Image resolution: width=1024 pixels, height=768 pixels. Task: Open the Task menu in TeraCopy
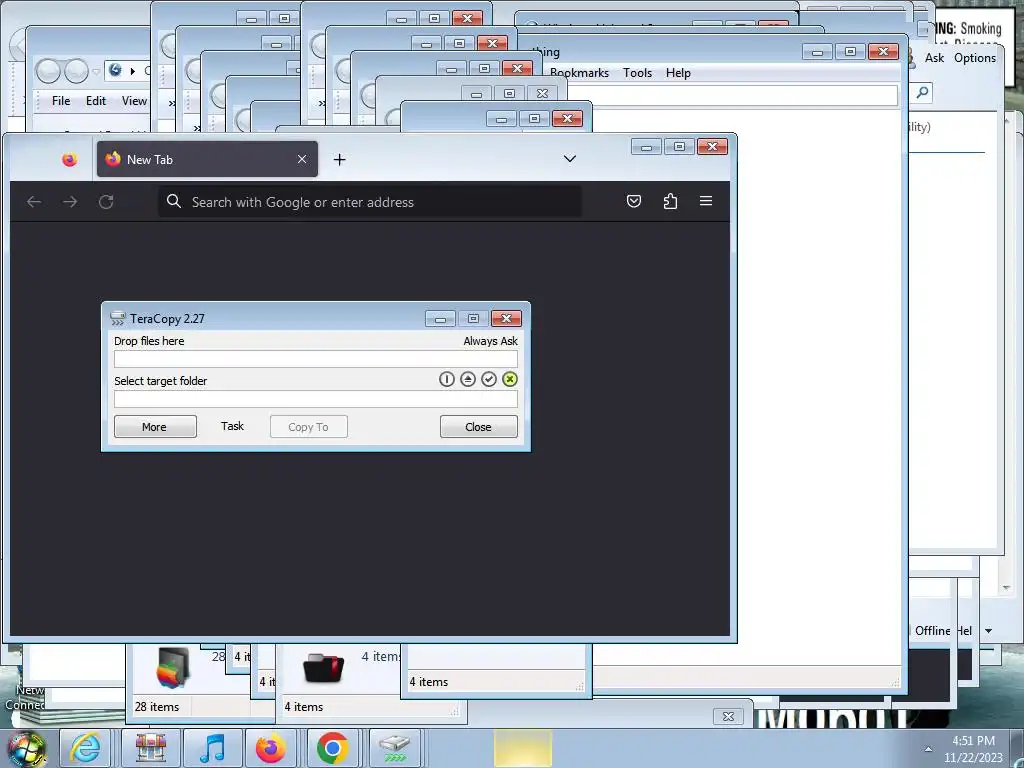click(232, 426)
